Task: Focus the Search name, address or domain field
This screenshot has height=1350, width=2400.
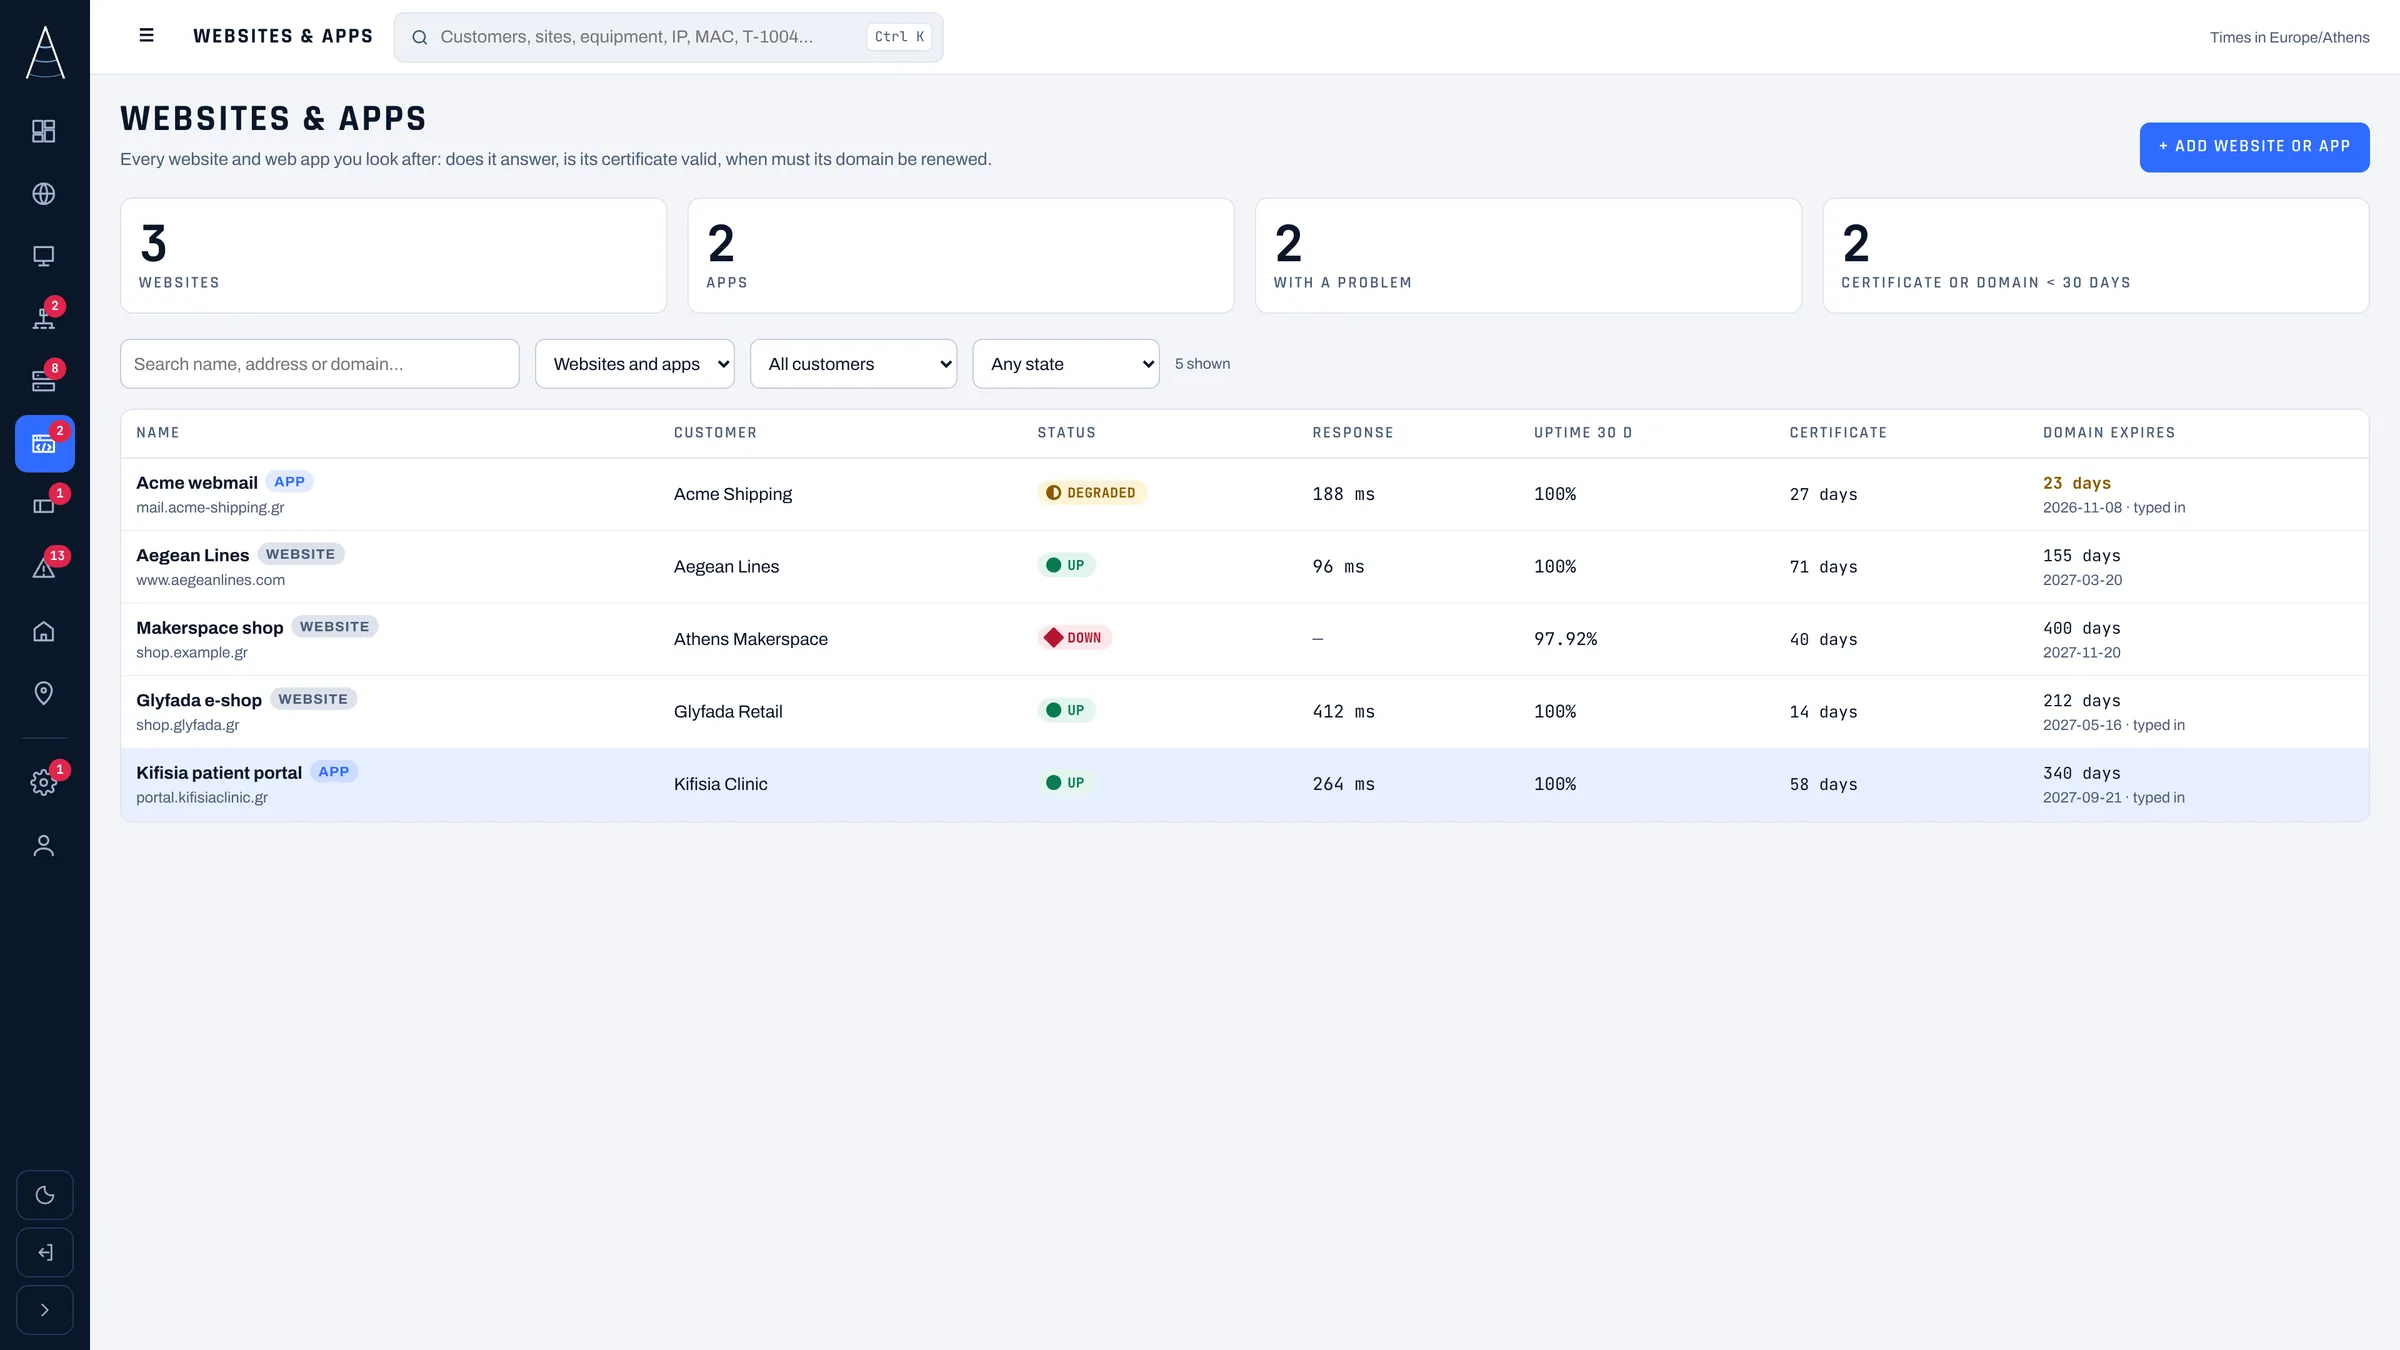Action: click(x=319, y=364)
